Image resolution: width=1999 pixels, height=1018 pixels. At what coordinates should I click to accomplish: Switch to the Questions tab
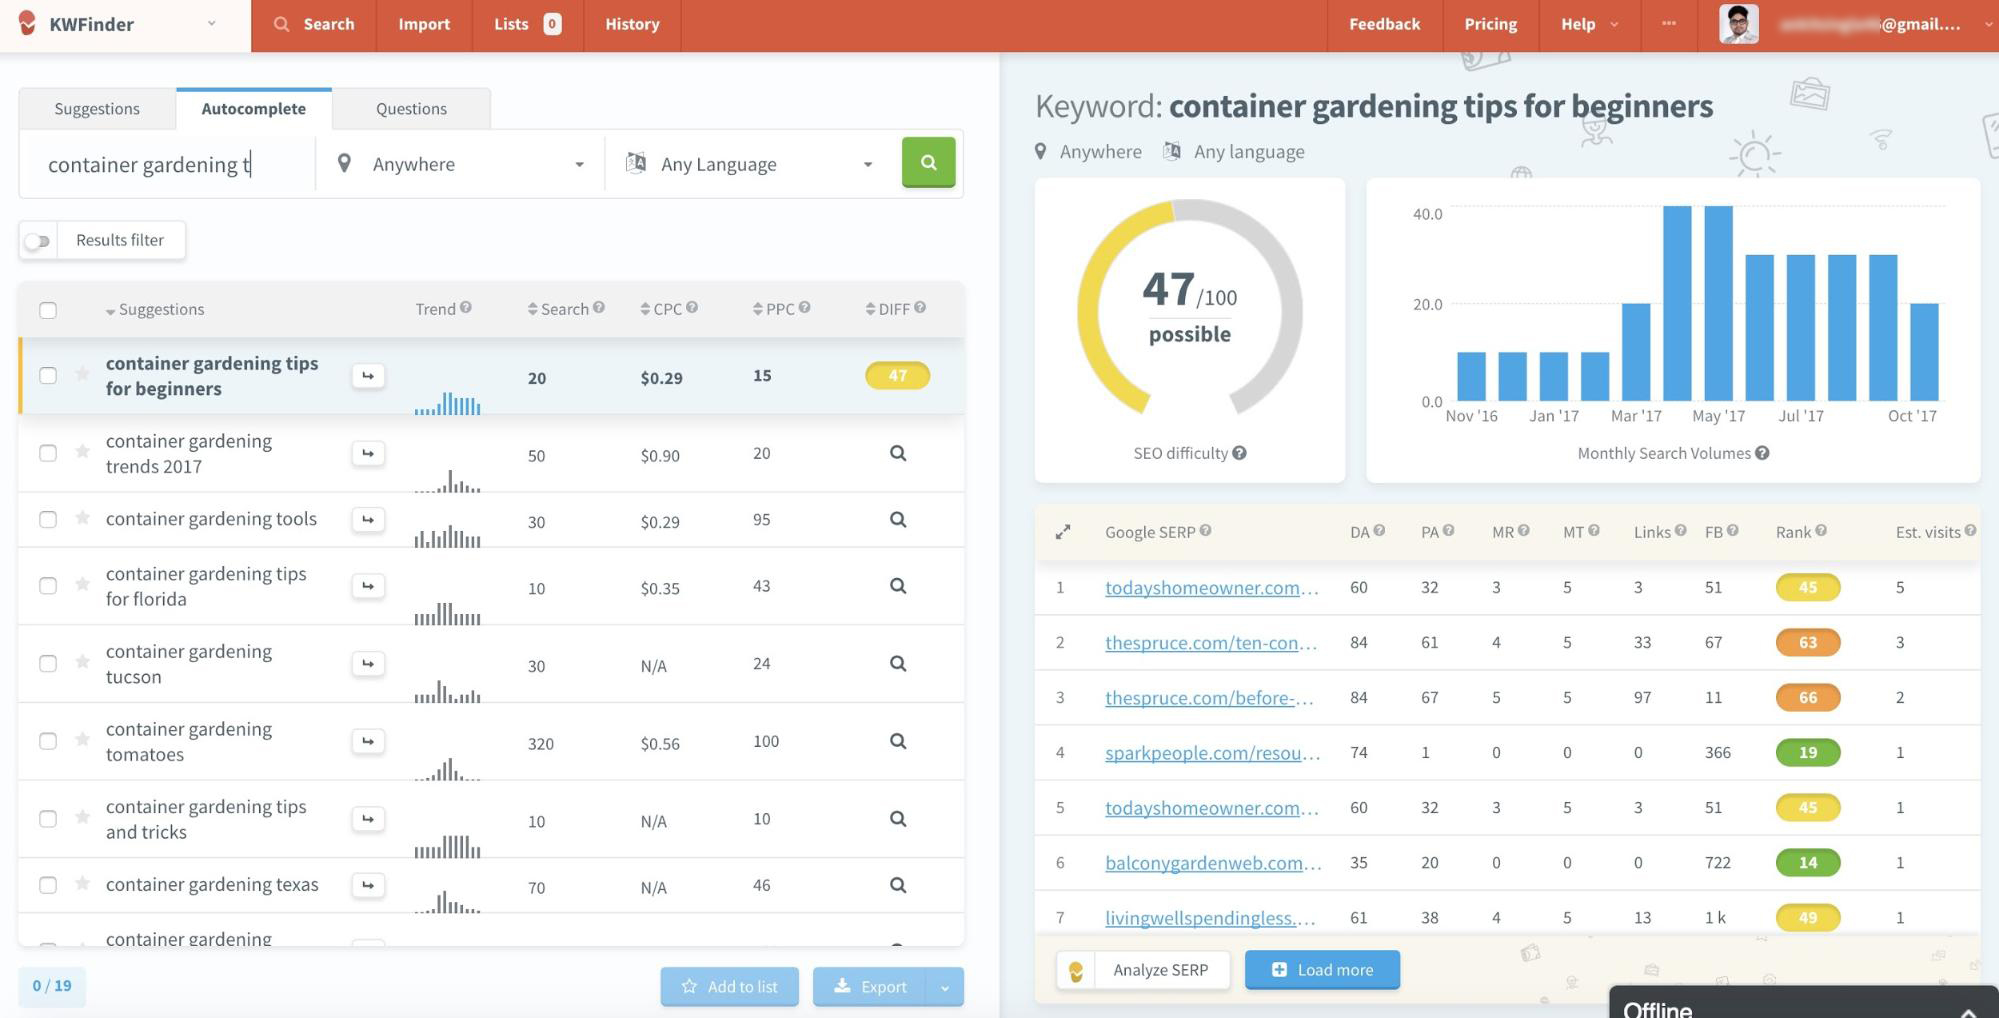click(411, 109)
